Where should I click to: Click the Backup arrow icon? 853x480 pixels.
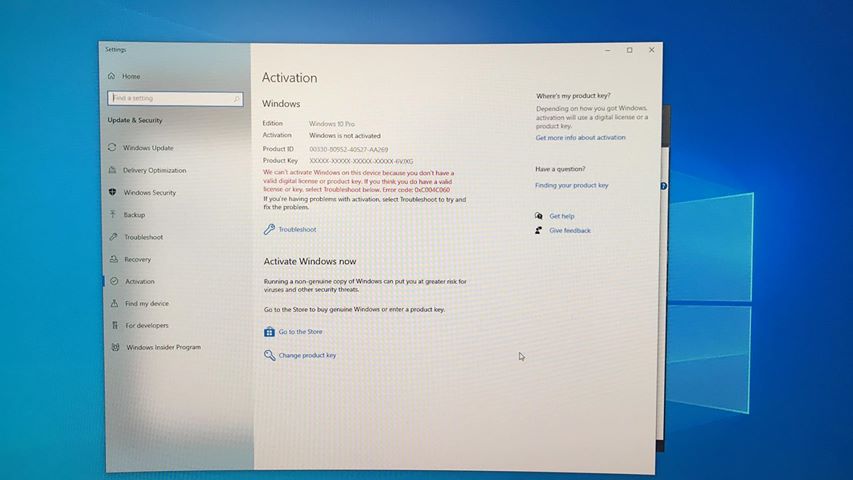[113, 214]
